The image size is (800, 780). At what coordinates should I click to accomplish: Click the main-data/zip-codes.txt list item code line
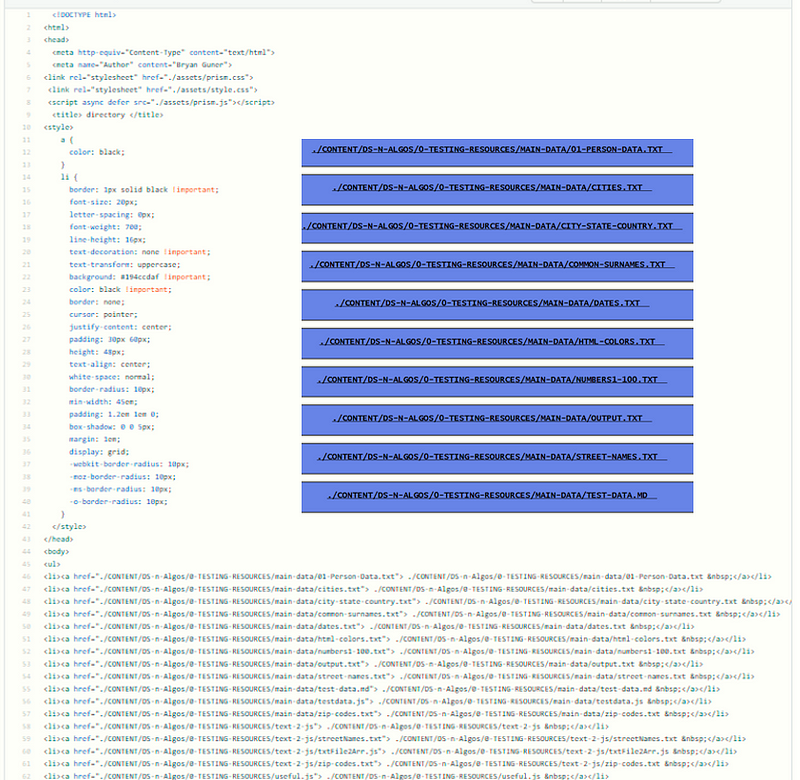tap(386, 714)
